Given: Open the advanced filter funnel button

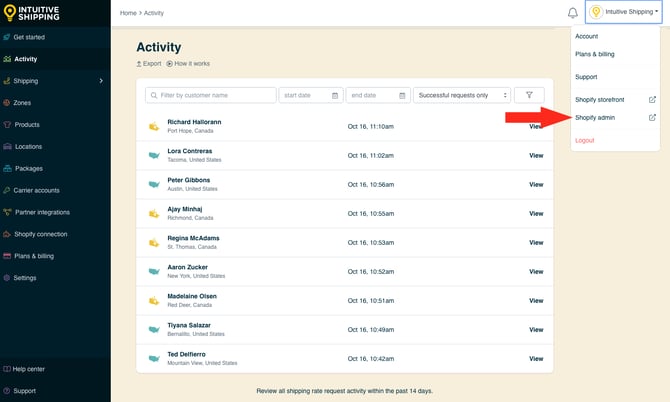Looking at the screenshot, I should click(529, 95).
